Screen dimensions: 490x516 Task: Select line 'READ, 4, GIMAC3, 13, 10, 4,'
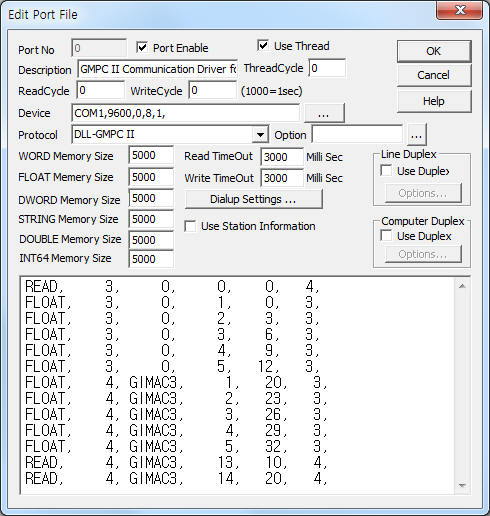pyautogui.click(x=176, y=462)
